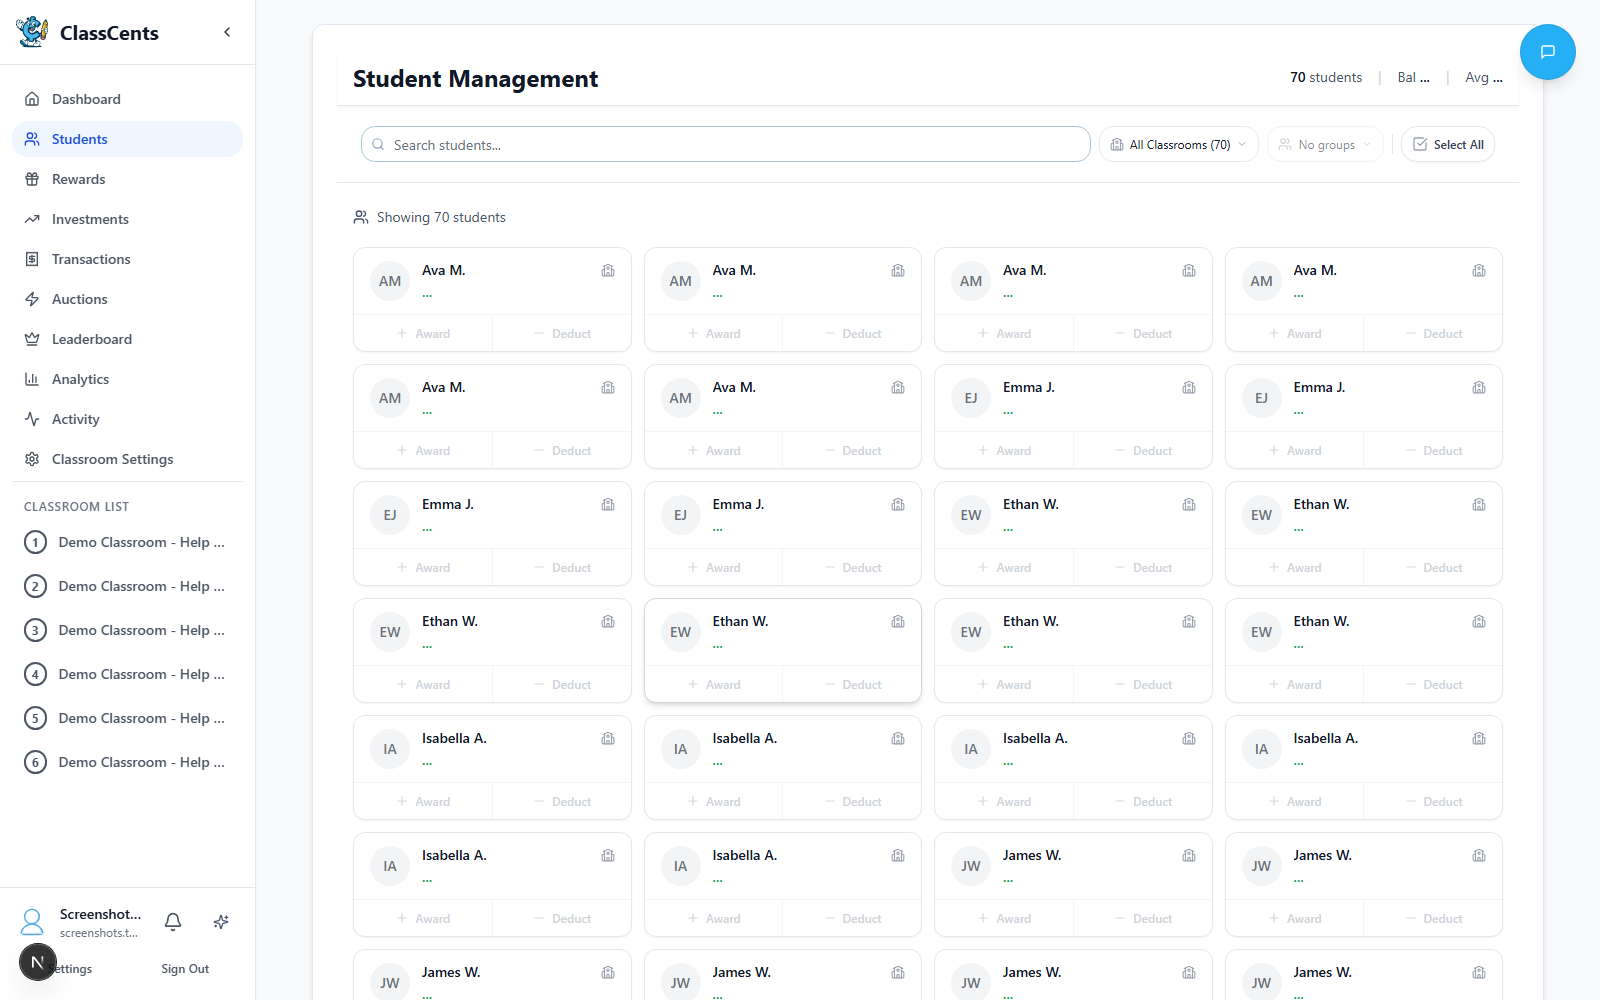Click the sparkle theme icon

(221, 922)
